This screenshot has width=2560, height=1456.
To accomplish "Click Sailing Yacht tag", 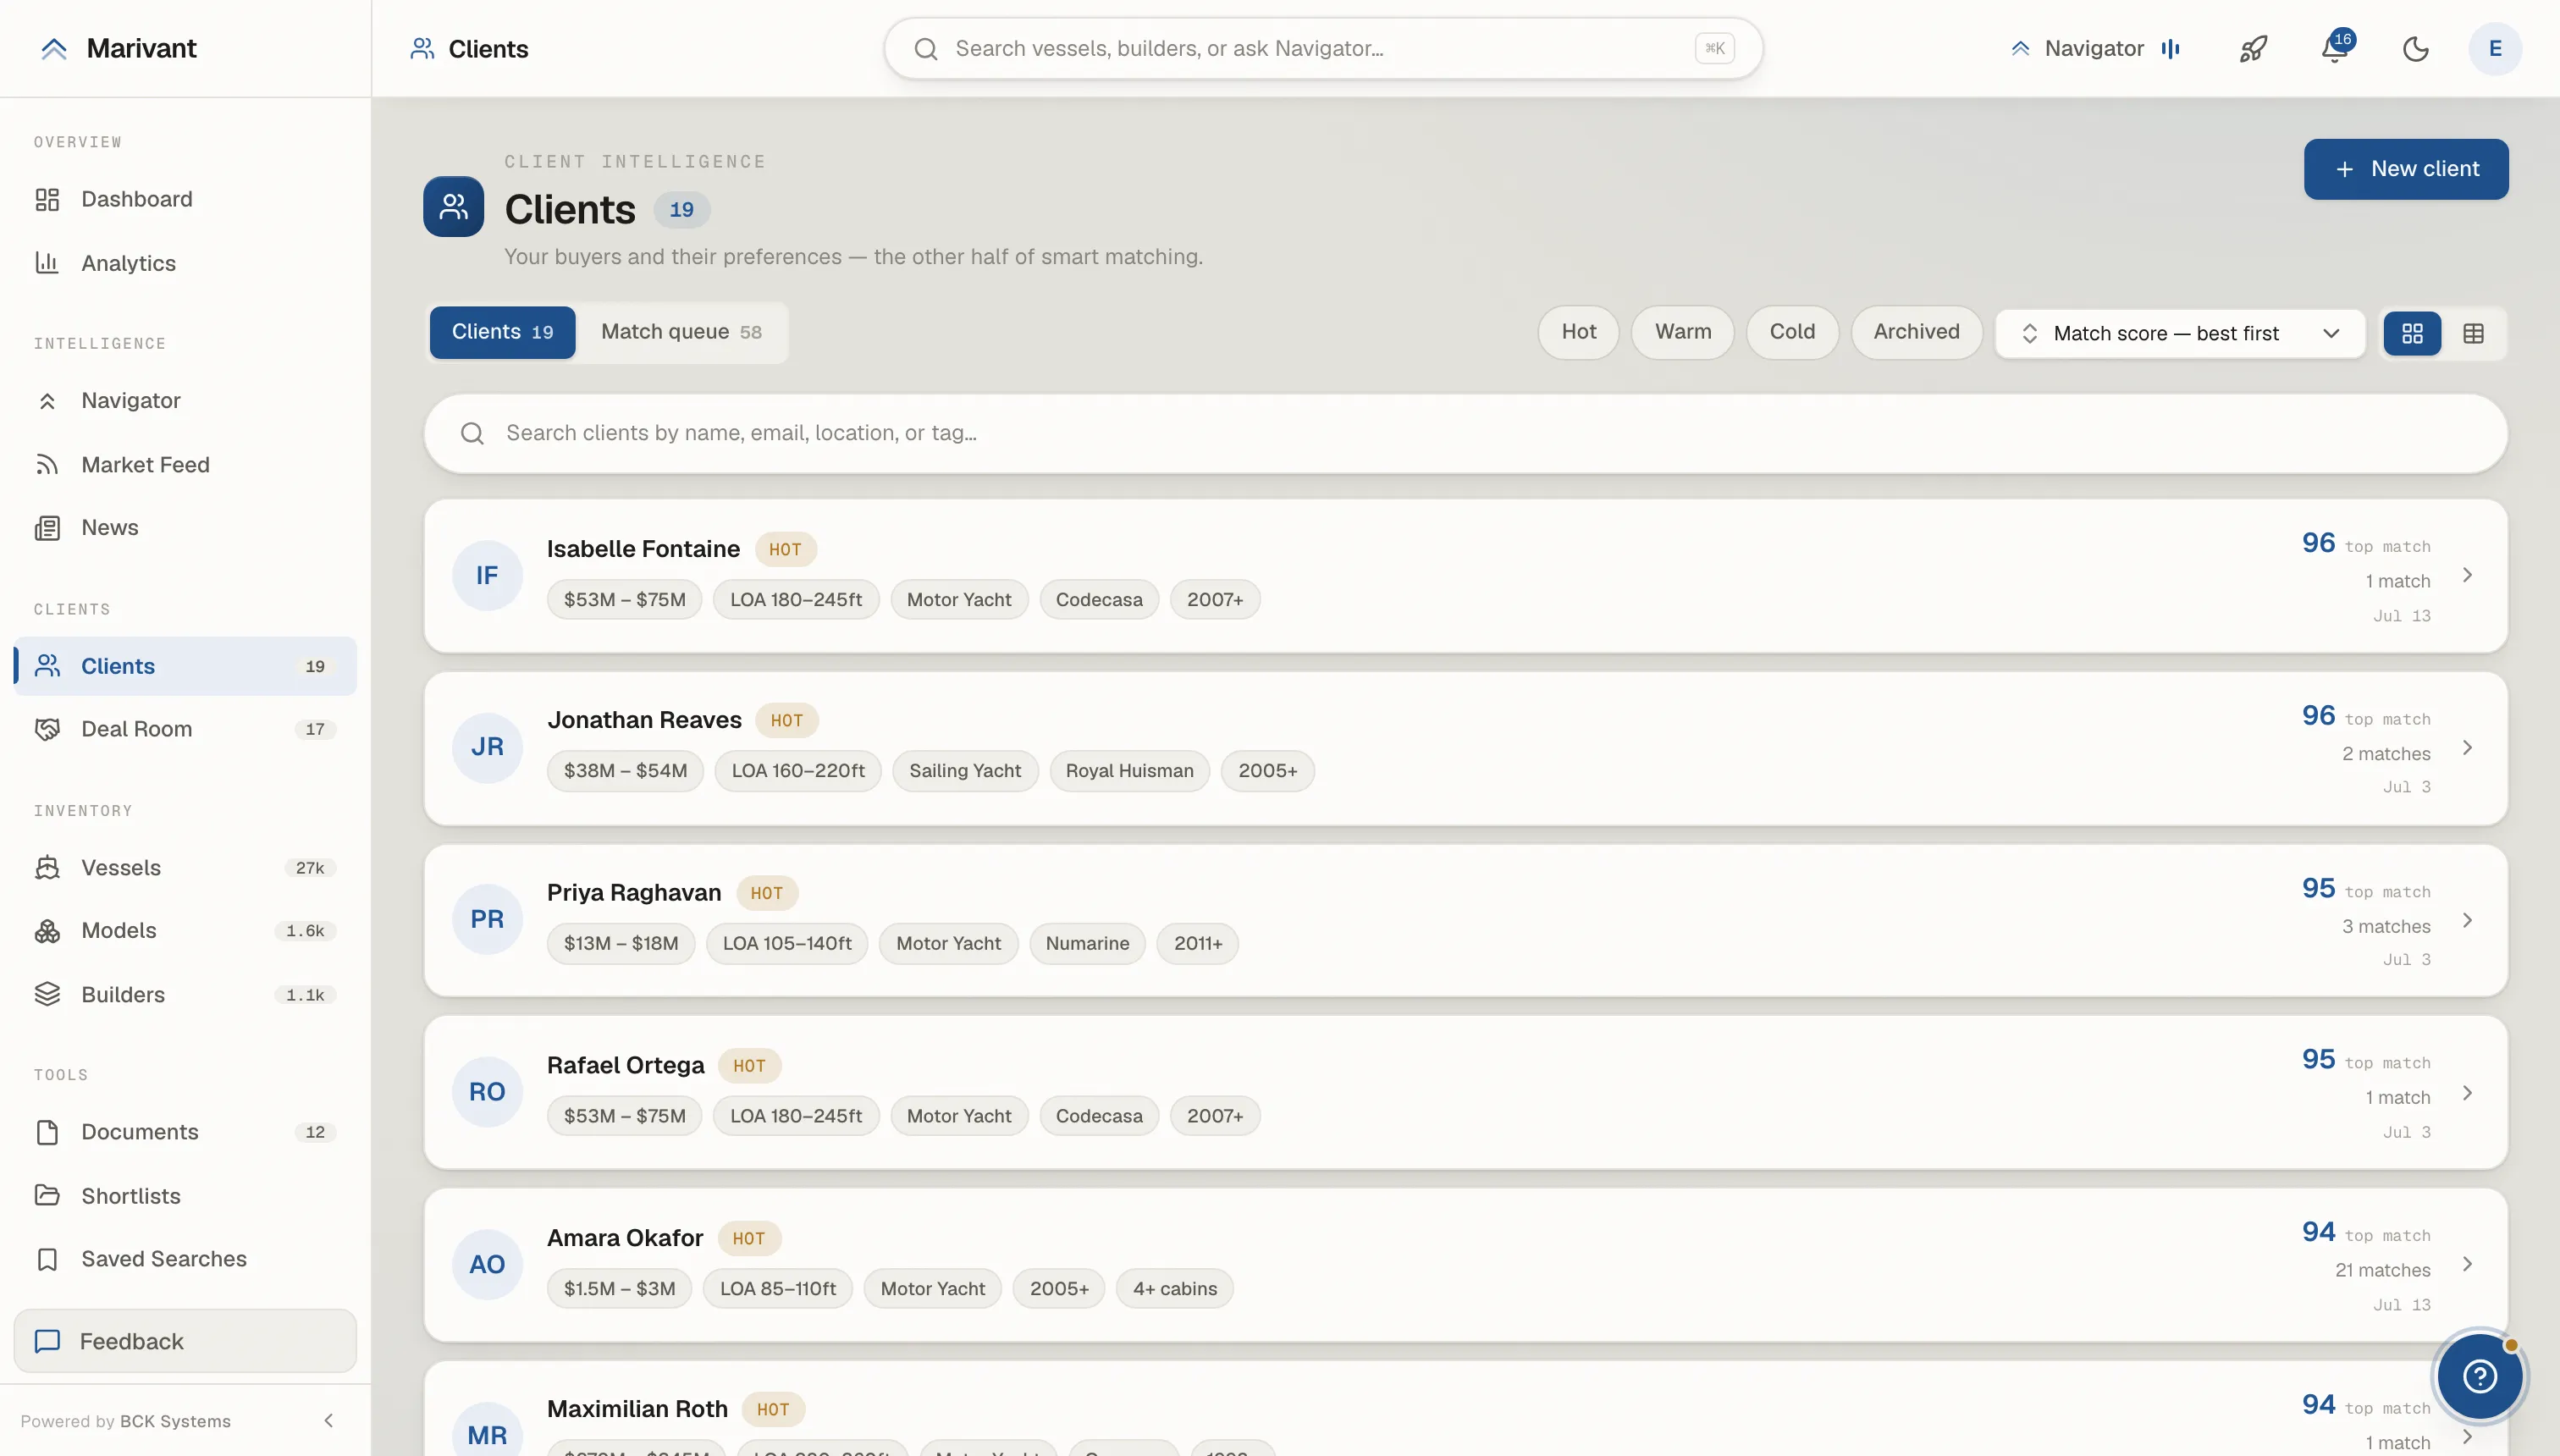I will pos(965,771).
